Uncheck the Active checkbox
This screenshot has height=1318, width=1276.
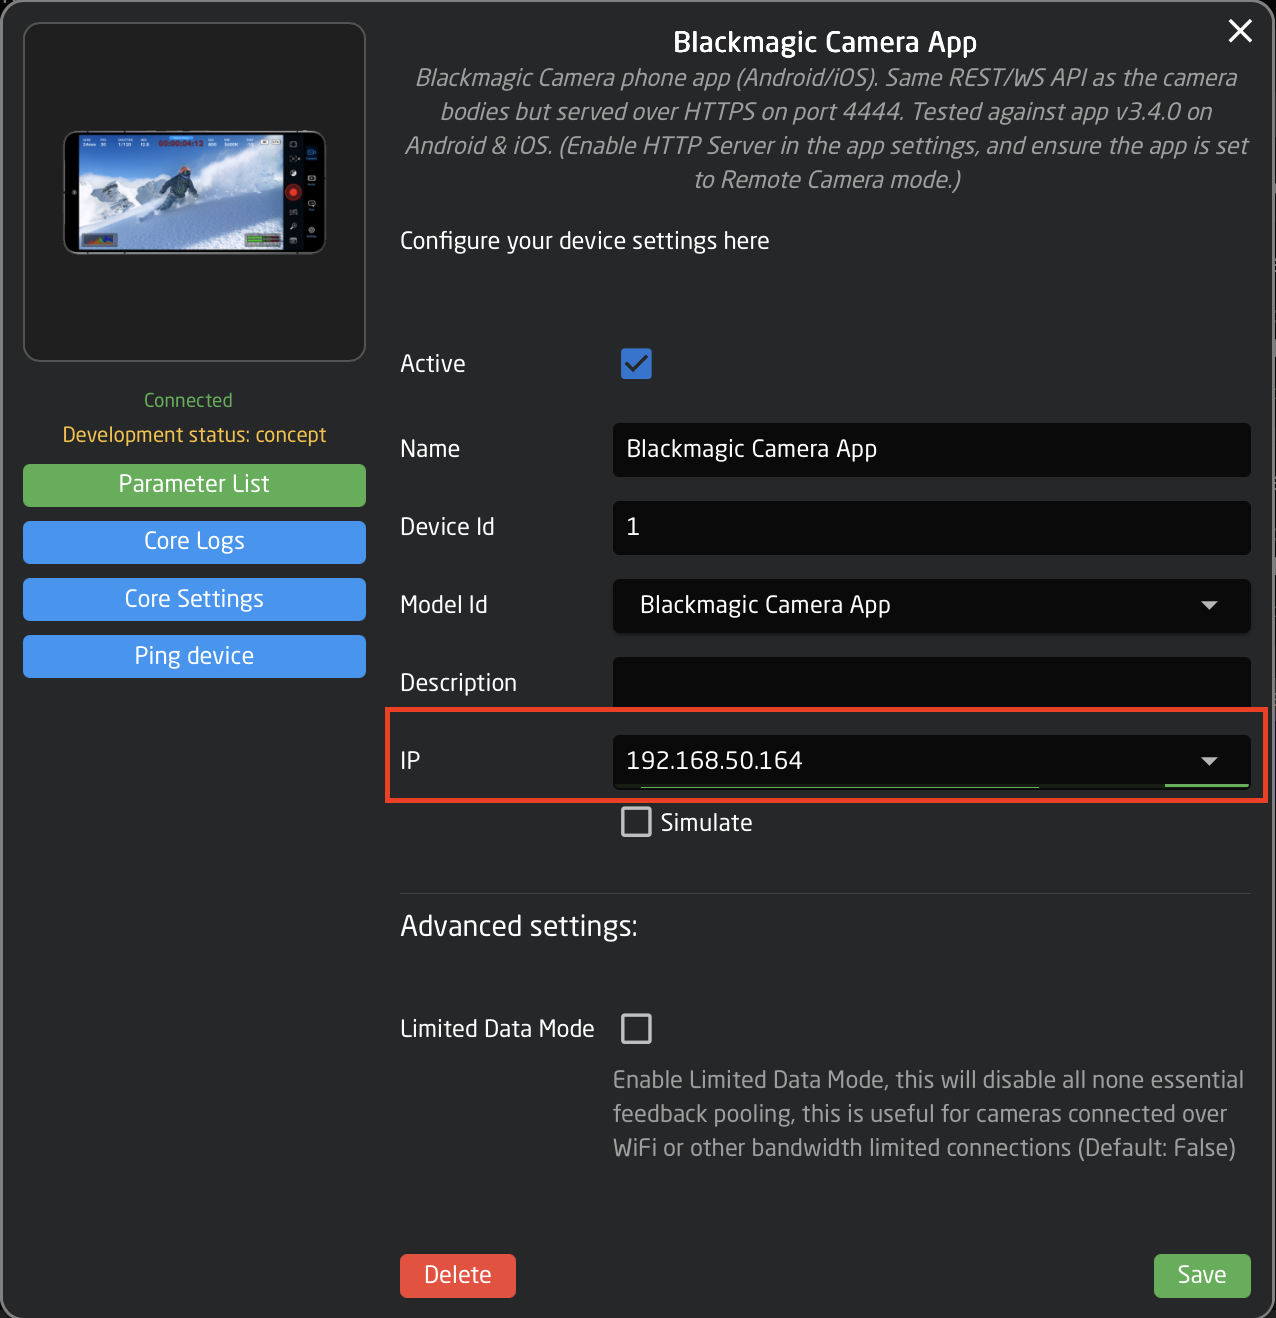(636, 364)
